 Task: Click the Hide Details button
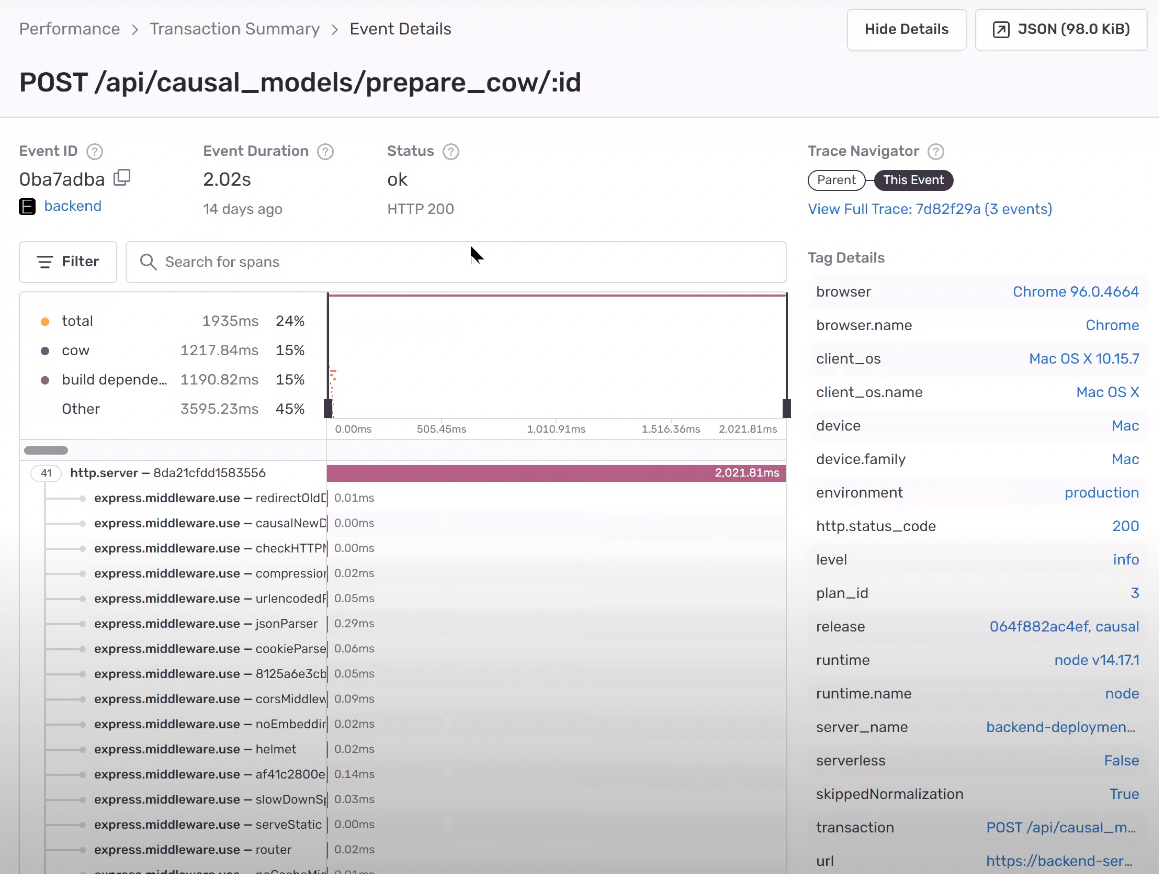pyautogui.click(x=906, y=30)
